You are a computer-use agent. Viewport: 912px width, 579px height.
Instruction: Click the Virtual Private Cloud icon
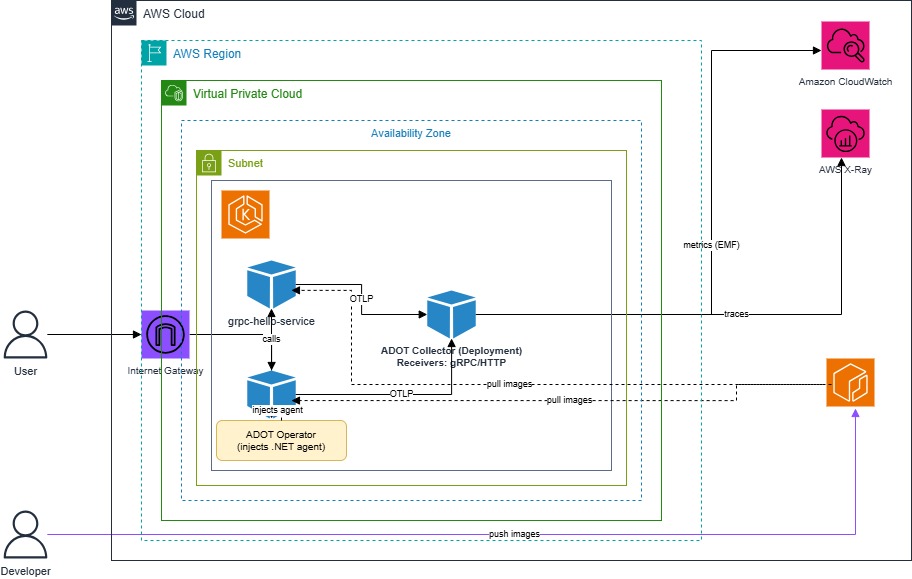click(174, 93)
